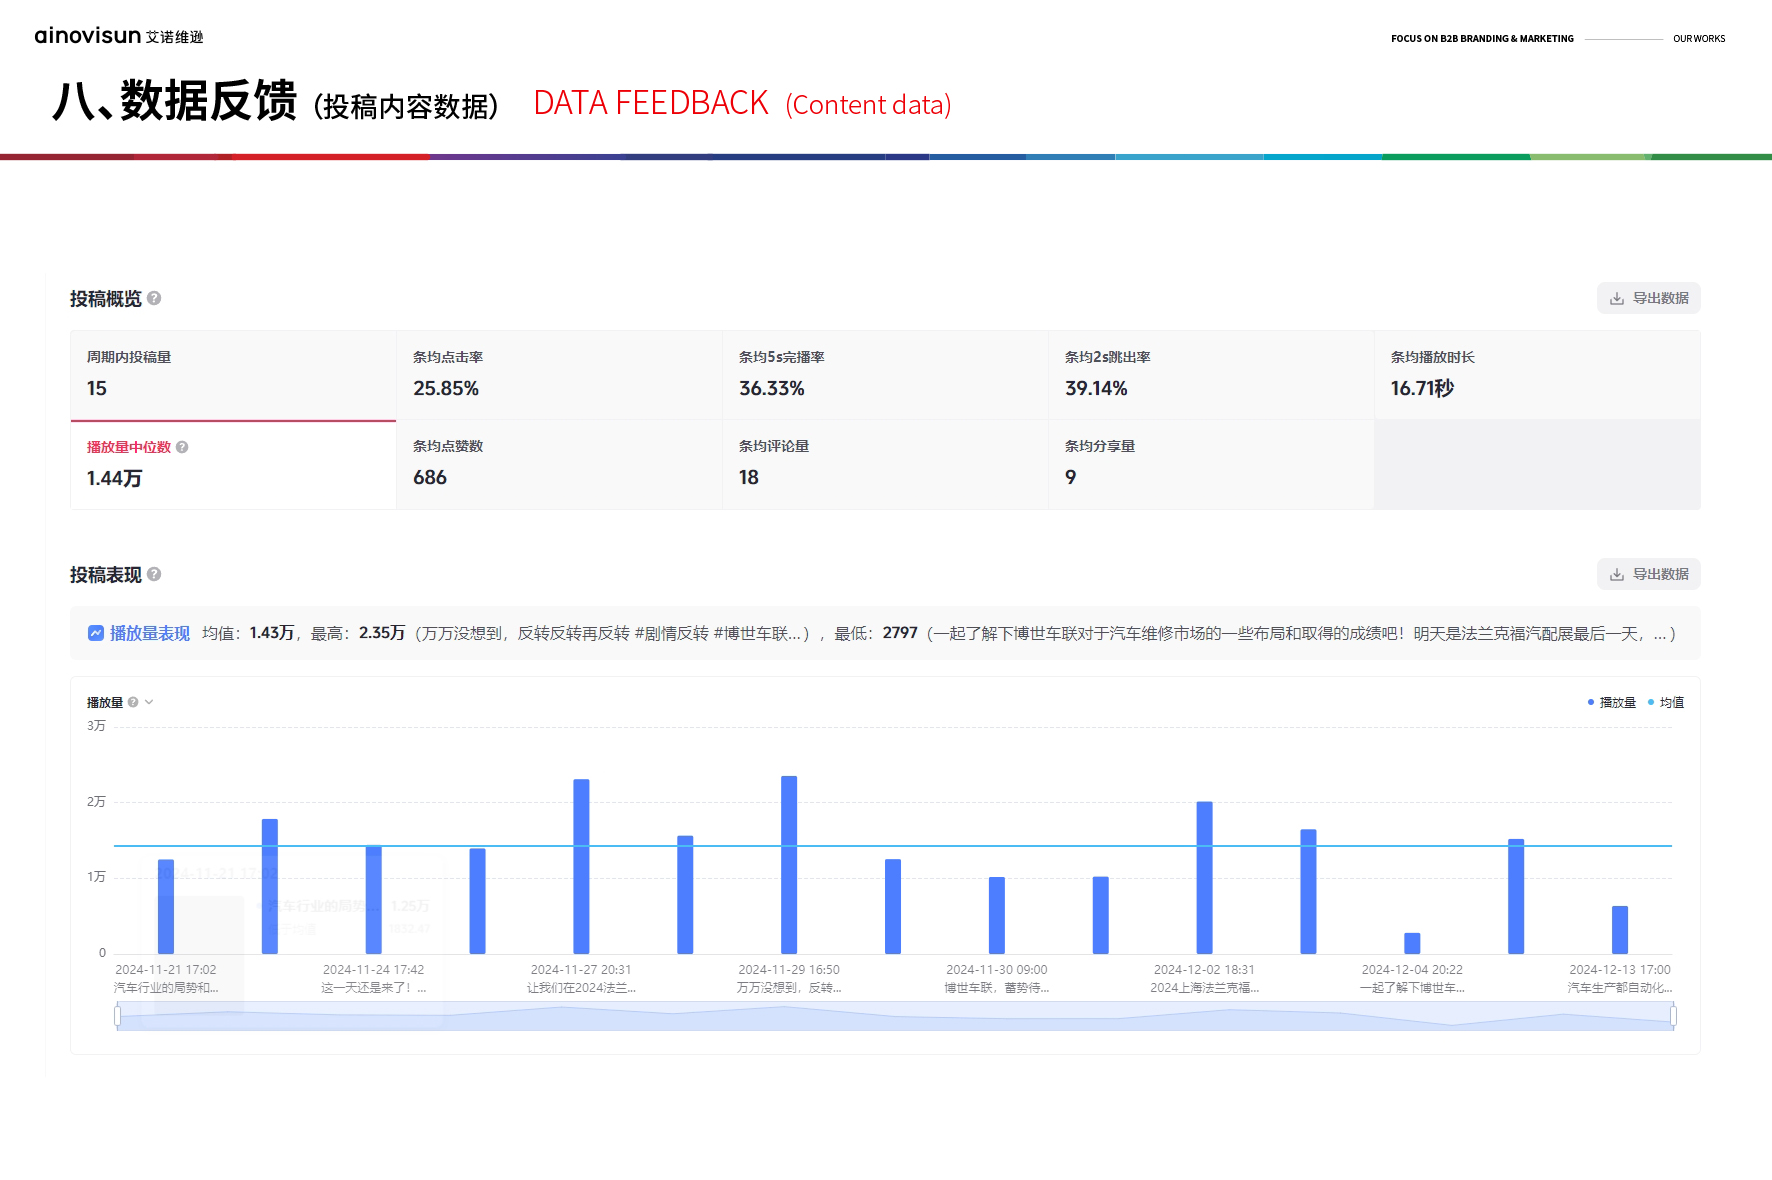
Task: Toggle the 播放量 legend series
Action: pyautogui.click(x=1611, y=702)
